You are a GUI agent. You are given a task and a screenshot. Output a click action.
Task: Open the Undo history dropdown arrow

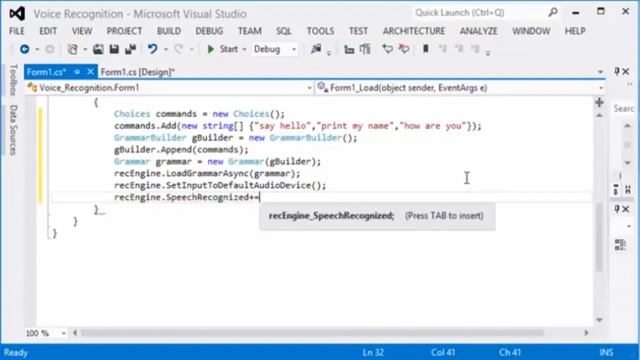point(166,50)
